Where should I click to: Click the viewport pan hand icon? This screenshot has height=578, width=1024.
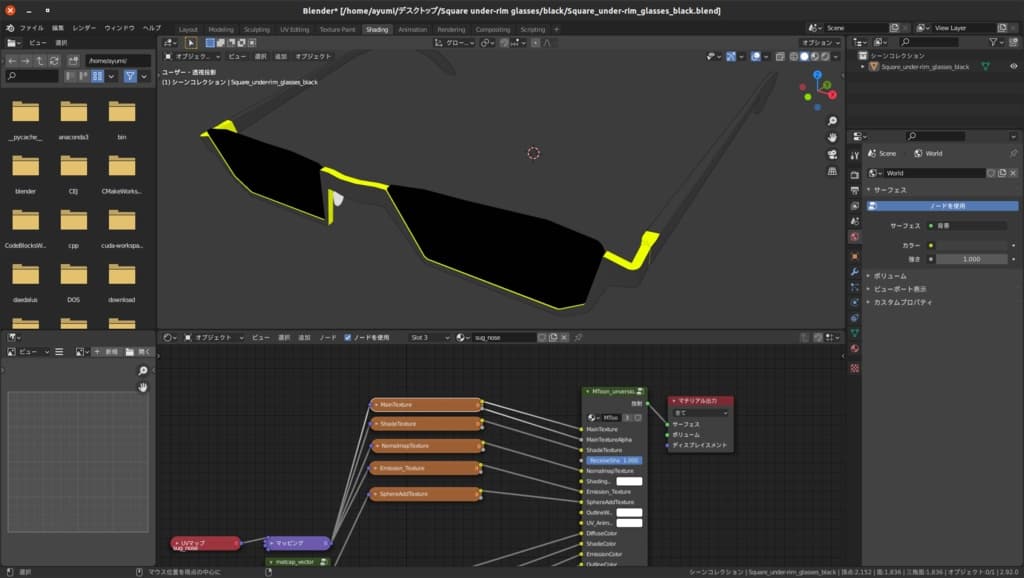pyautogui.click(x=832, y=137)
